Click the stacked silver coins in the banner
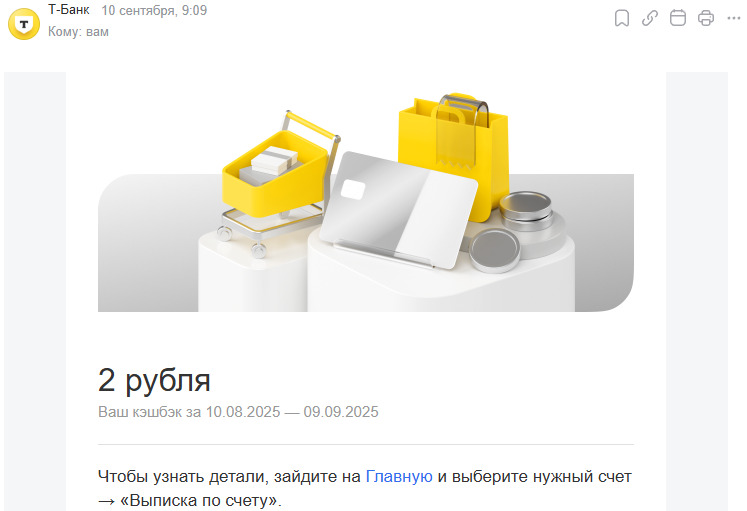This screenshot has width=747, height=511. [526, 211]
